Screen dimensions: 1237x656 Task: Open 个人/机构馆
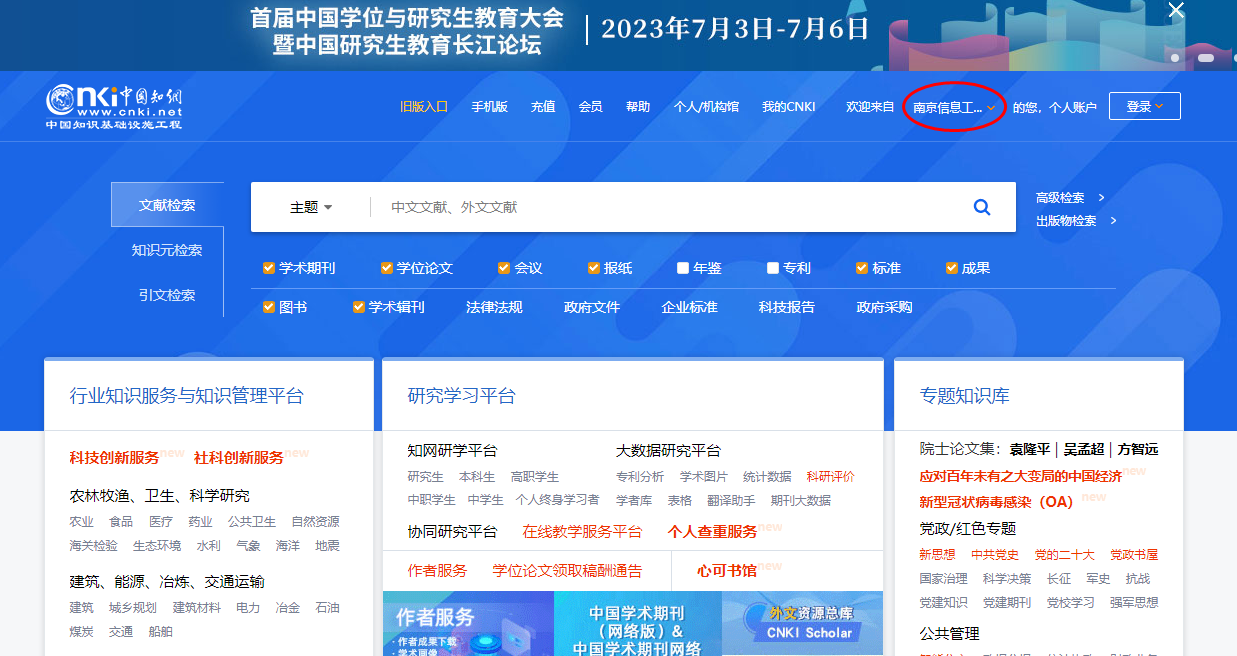pyautogui.click(x=706, y=107)
